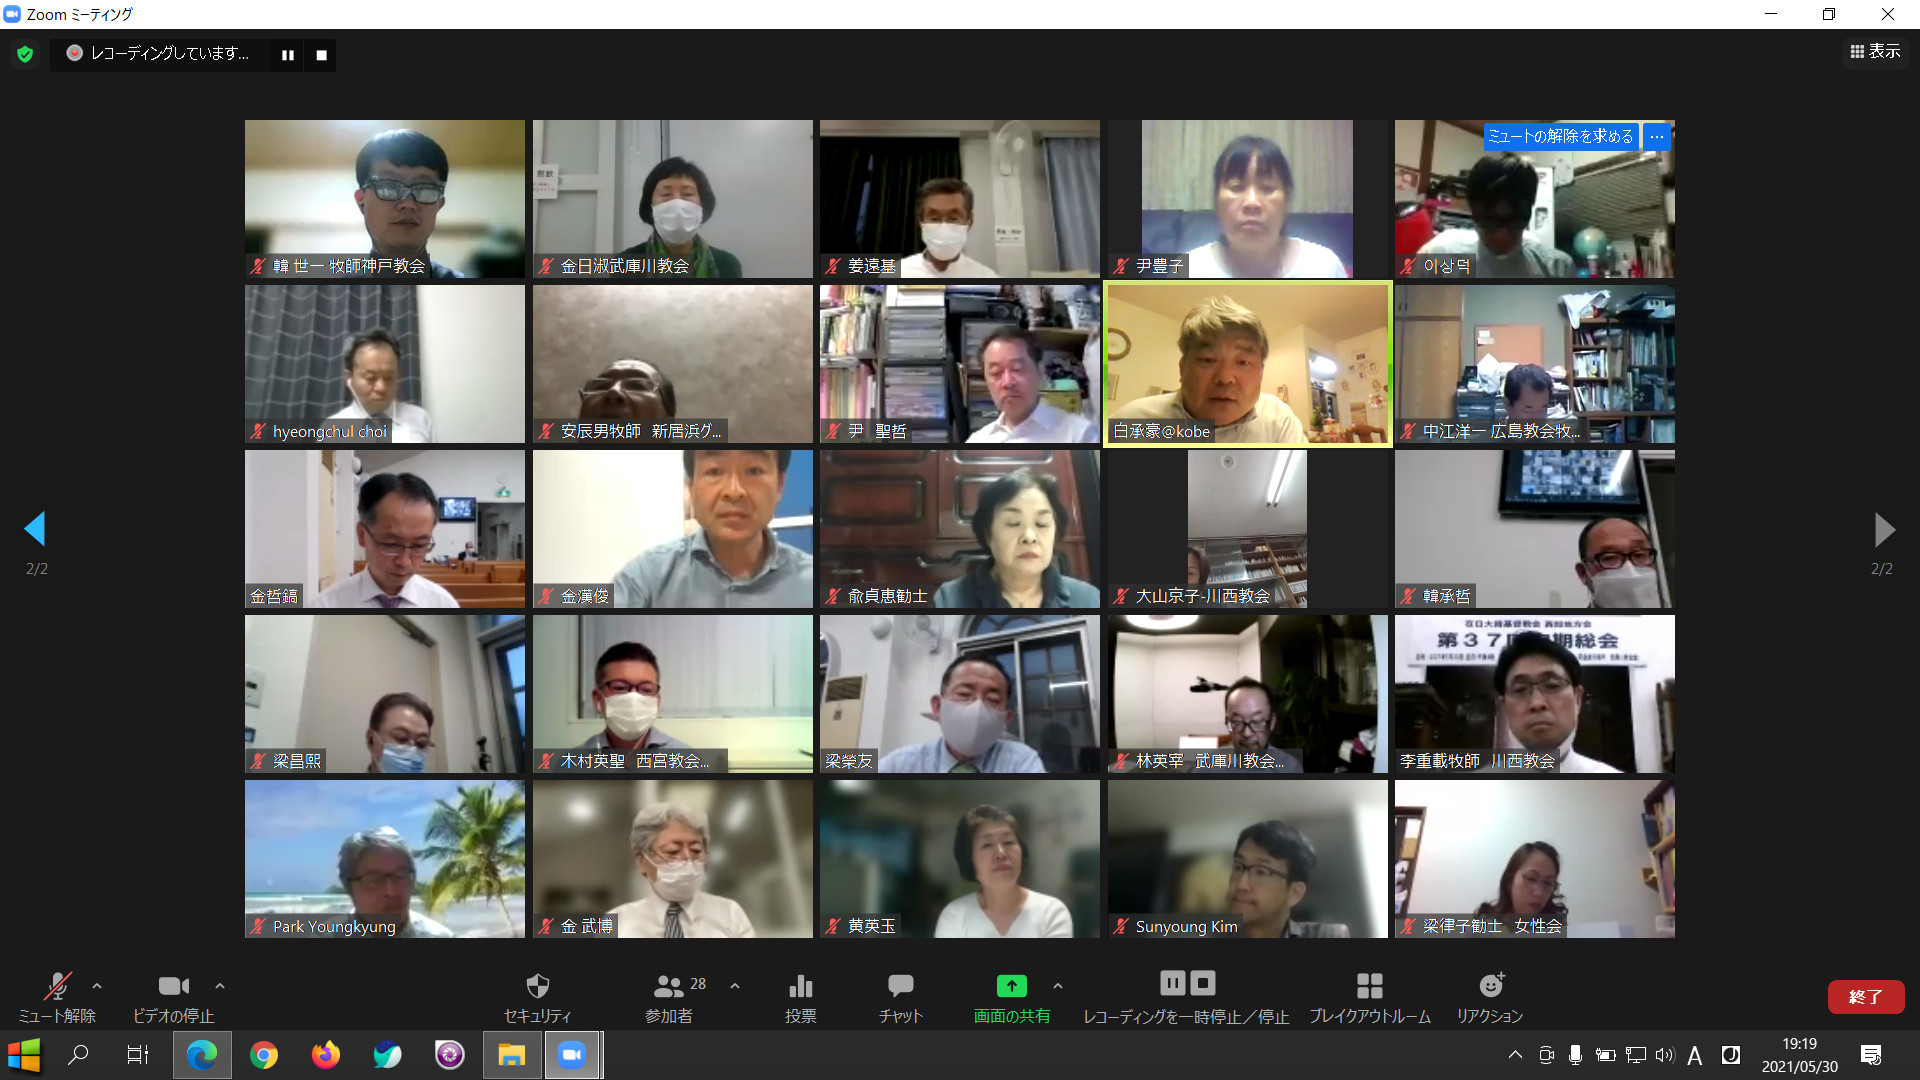Image resolution: width=1920 pixels, height=1080 pixels.
Task: Click the green encryption shield icon
Action: pos(25,54)
